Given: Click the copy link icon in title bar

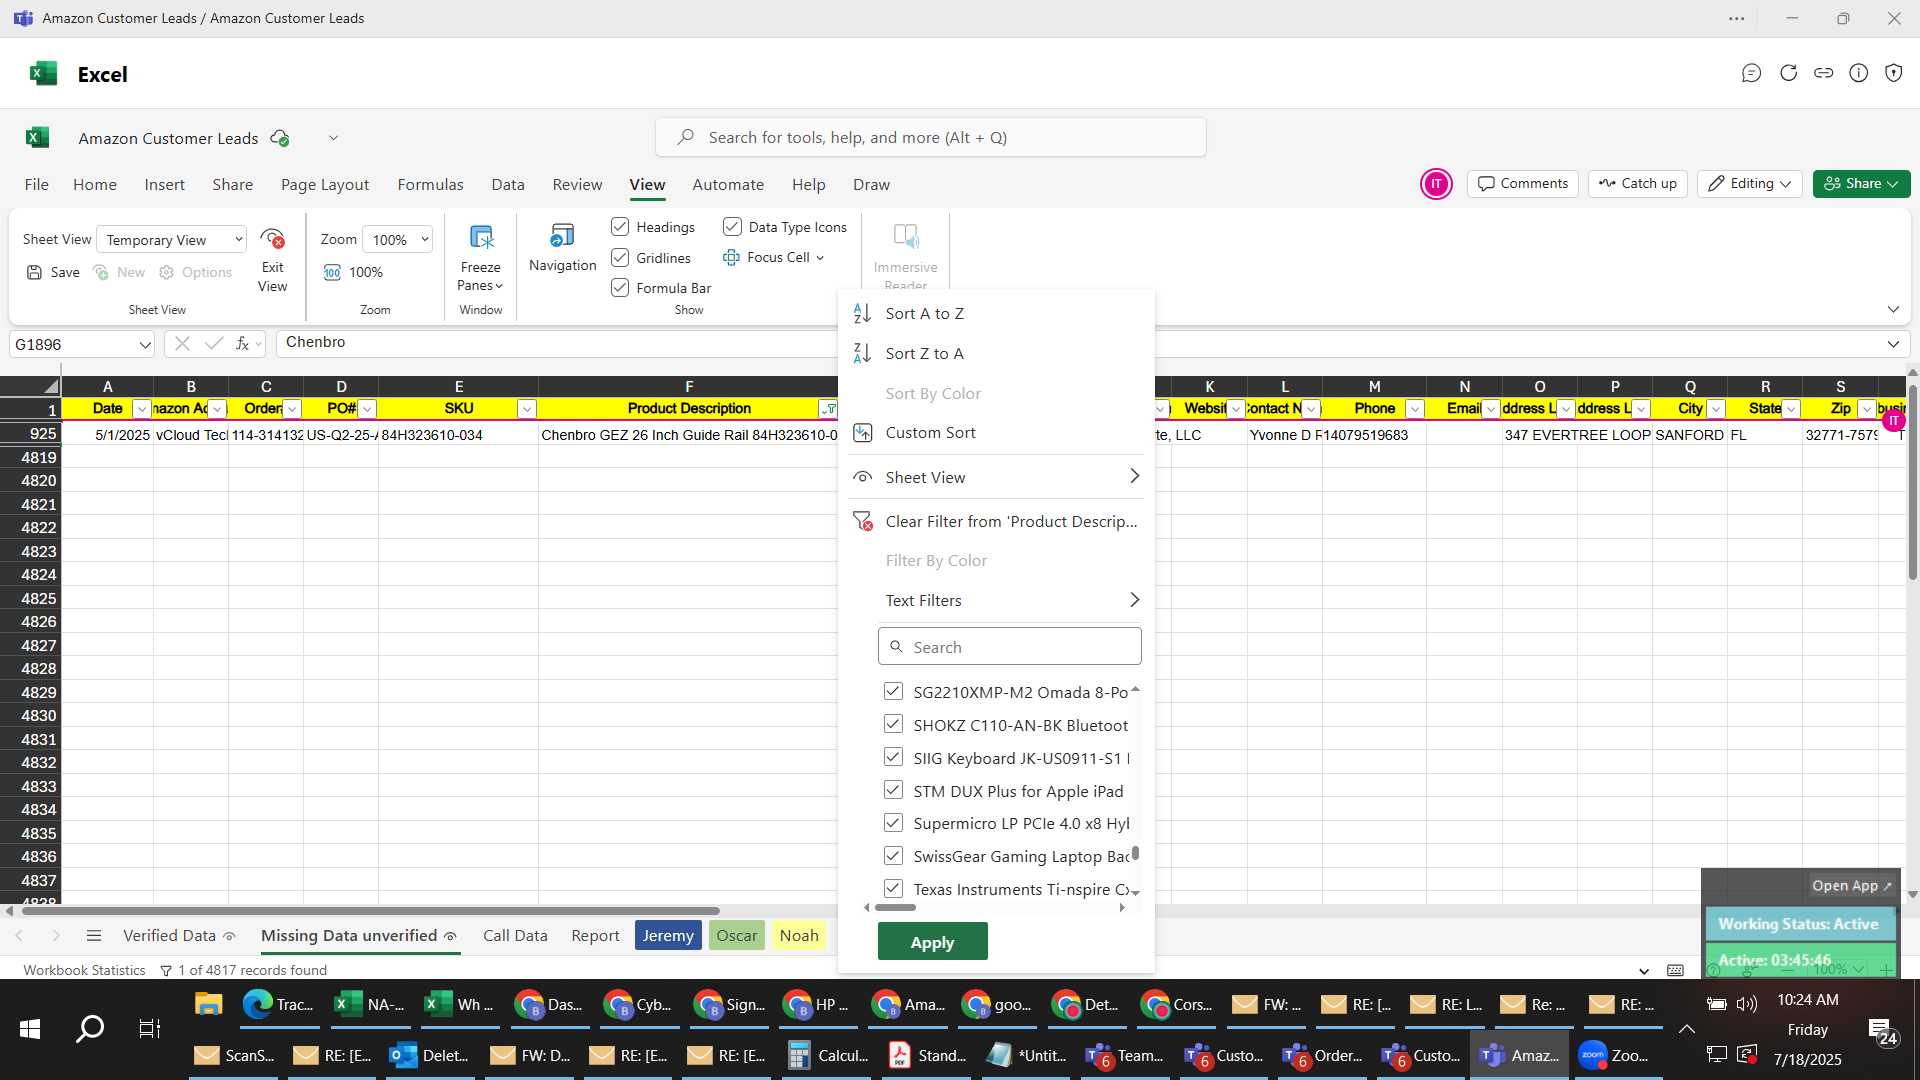Looking at the screenshot, I should pyautogui.click(x=1824, y=73).
